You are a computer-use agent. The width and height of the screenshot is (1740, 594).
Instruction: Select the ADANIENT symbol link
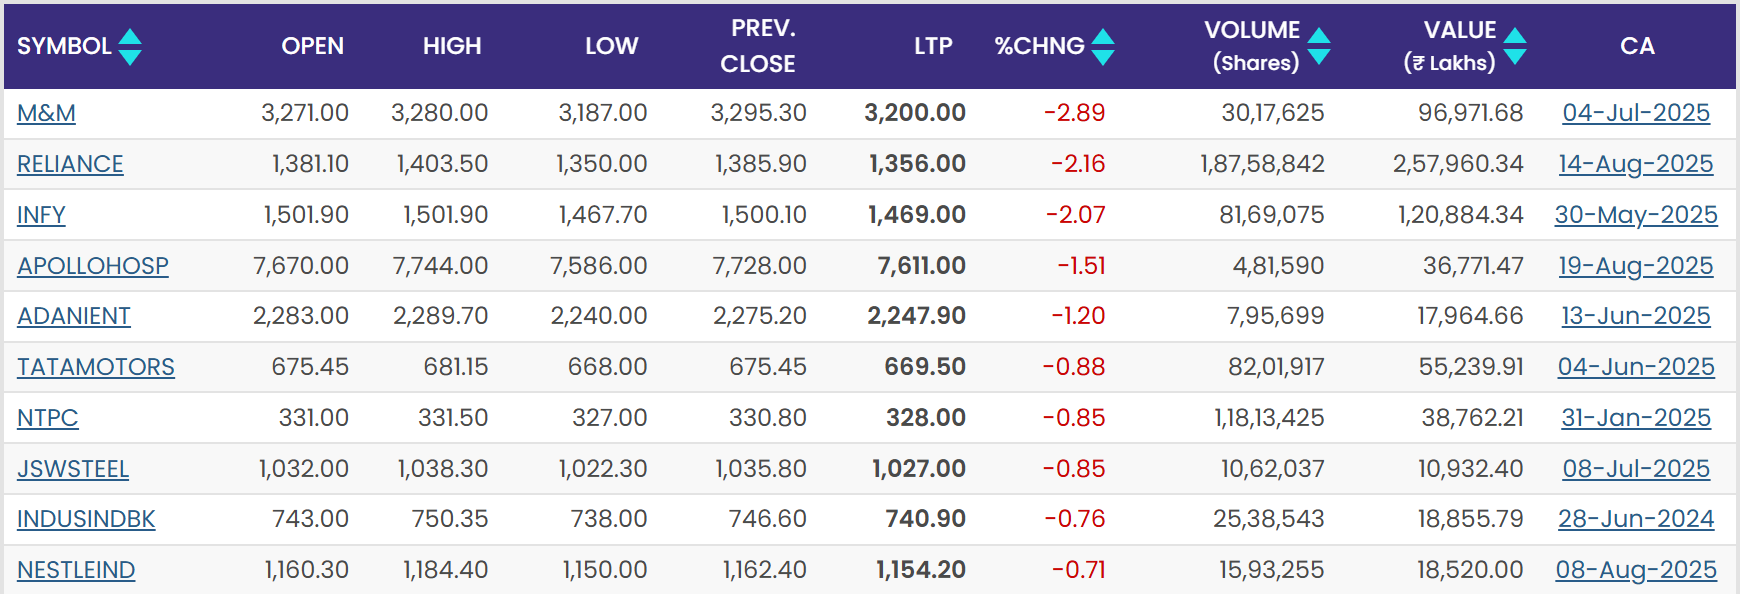pos(74,317)
